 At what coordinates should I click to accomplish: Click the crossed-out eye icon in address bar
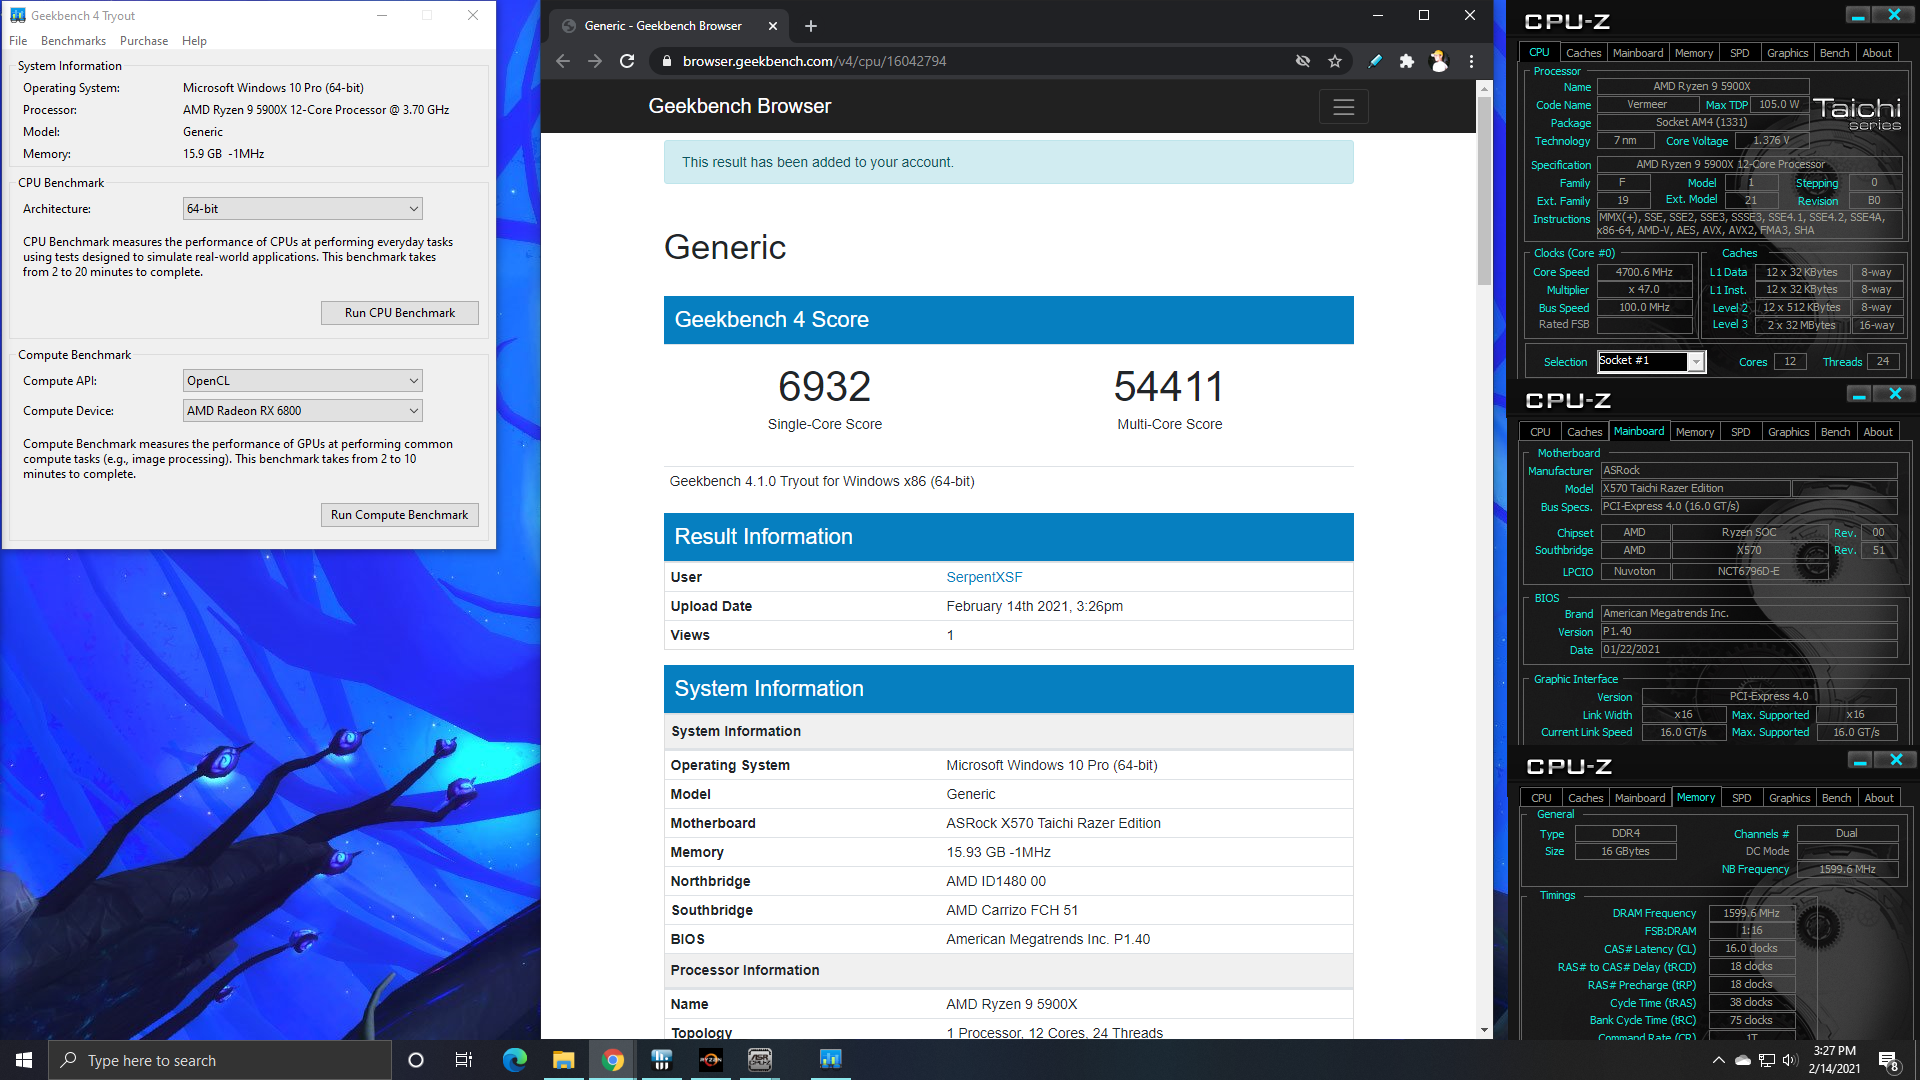coord(1303,61)
